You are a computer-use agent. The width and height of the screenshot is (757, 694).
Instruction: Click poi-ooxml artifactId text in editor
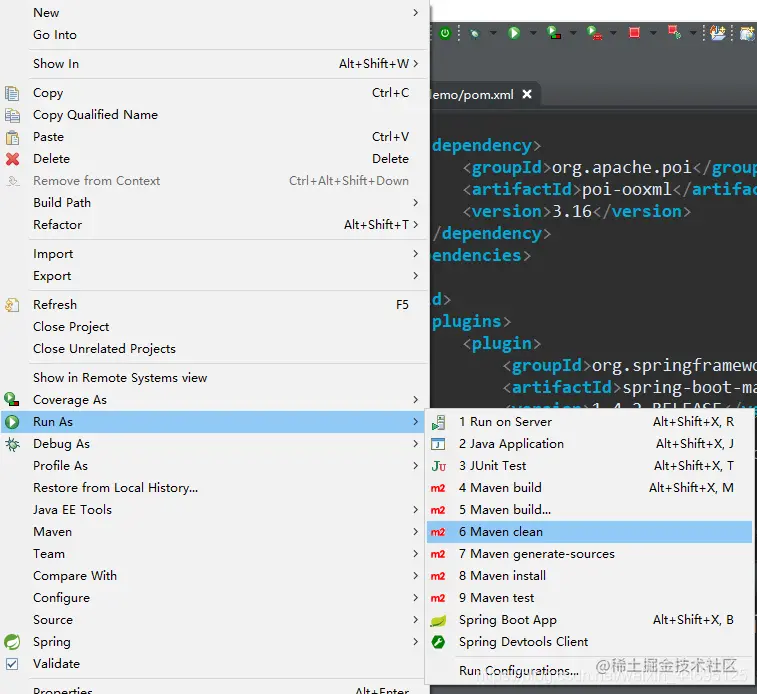[627, 189]
